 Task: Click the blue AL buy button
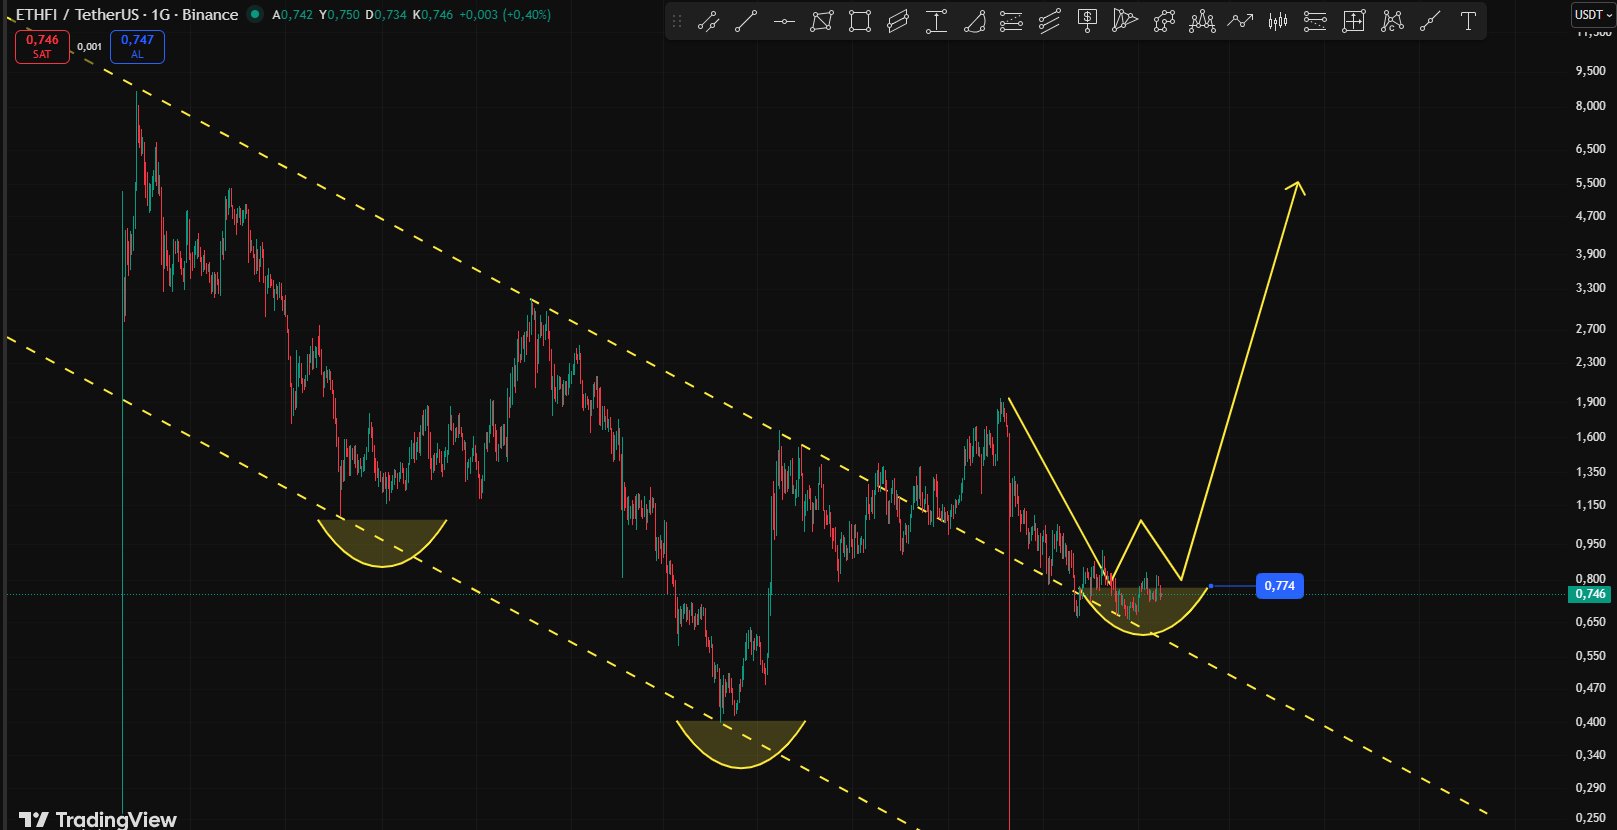[x=137, y=46]
